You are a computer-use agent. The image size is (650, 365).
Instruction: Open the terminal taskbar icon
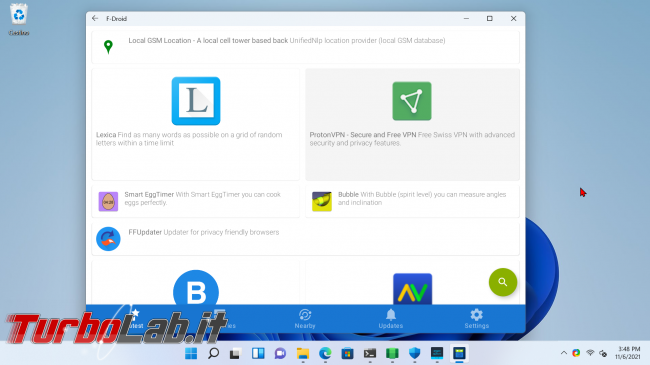370,353
